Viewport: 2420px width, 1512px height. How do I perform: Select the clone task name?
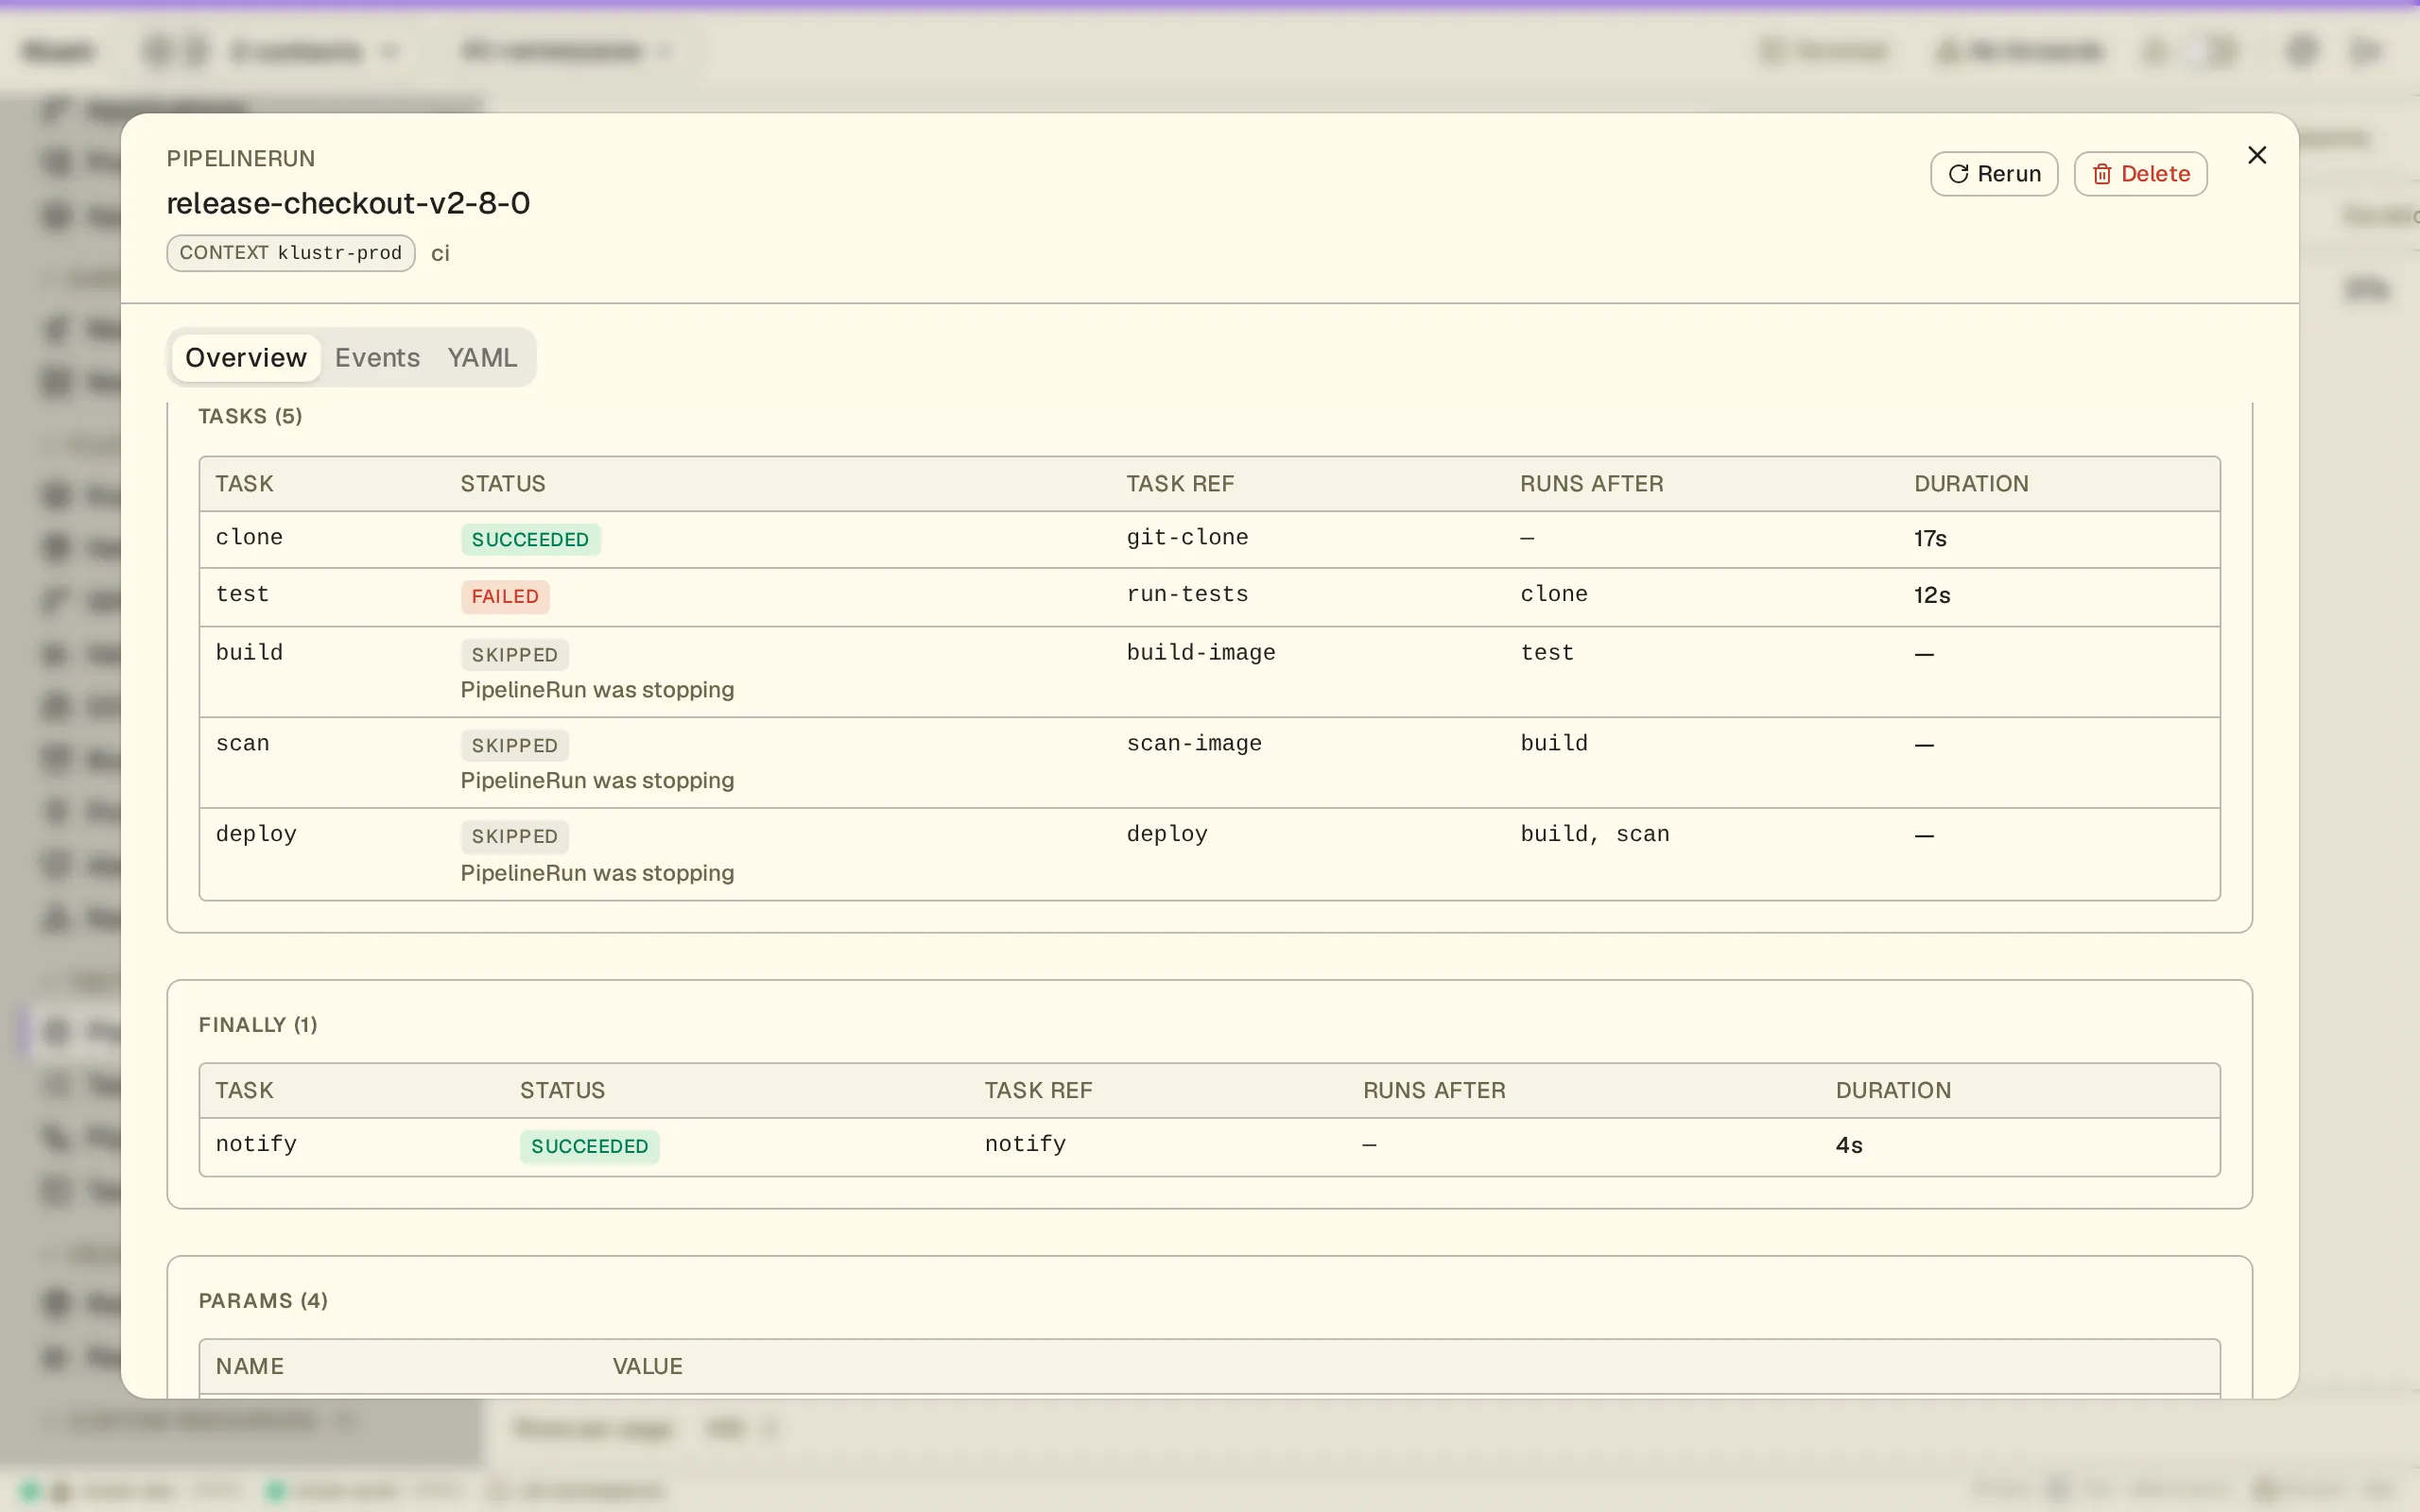249,538
